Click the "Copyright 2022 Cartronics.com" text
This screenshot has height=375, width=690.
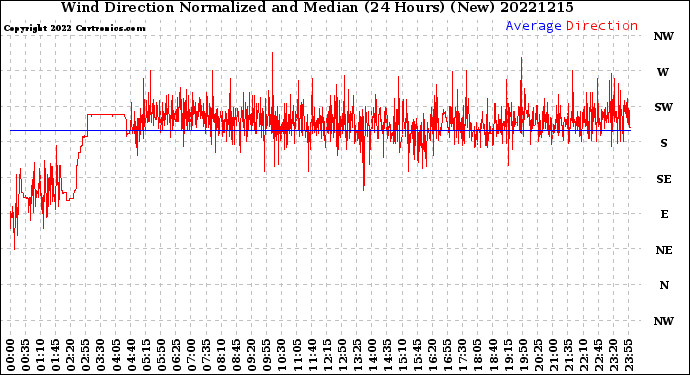pyautogui.click(x=74, y=28)
